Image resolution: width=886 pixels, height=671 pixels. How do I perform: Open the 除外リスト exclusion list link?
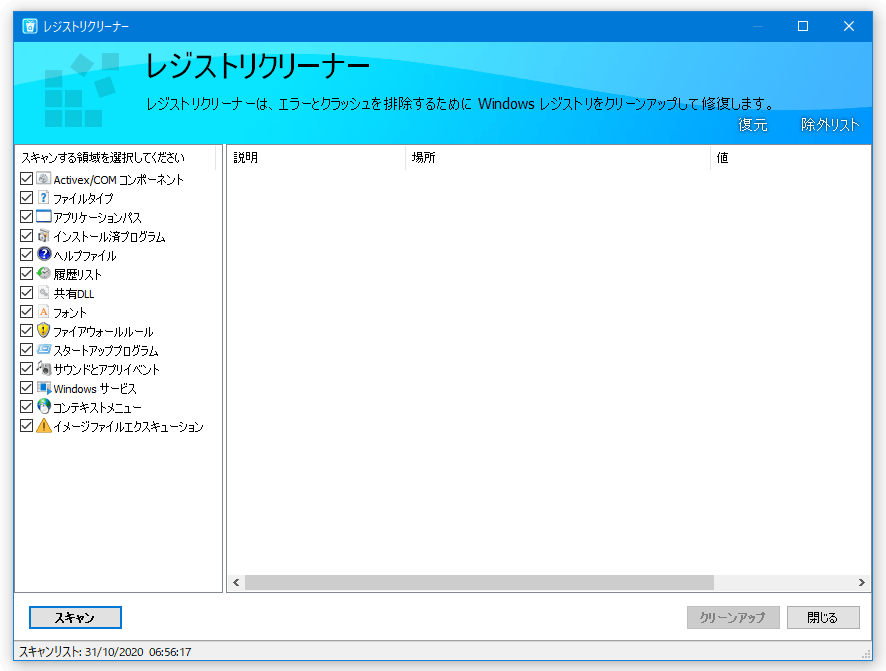tap(830, 125)
